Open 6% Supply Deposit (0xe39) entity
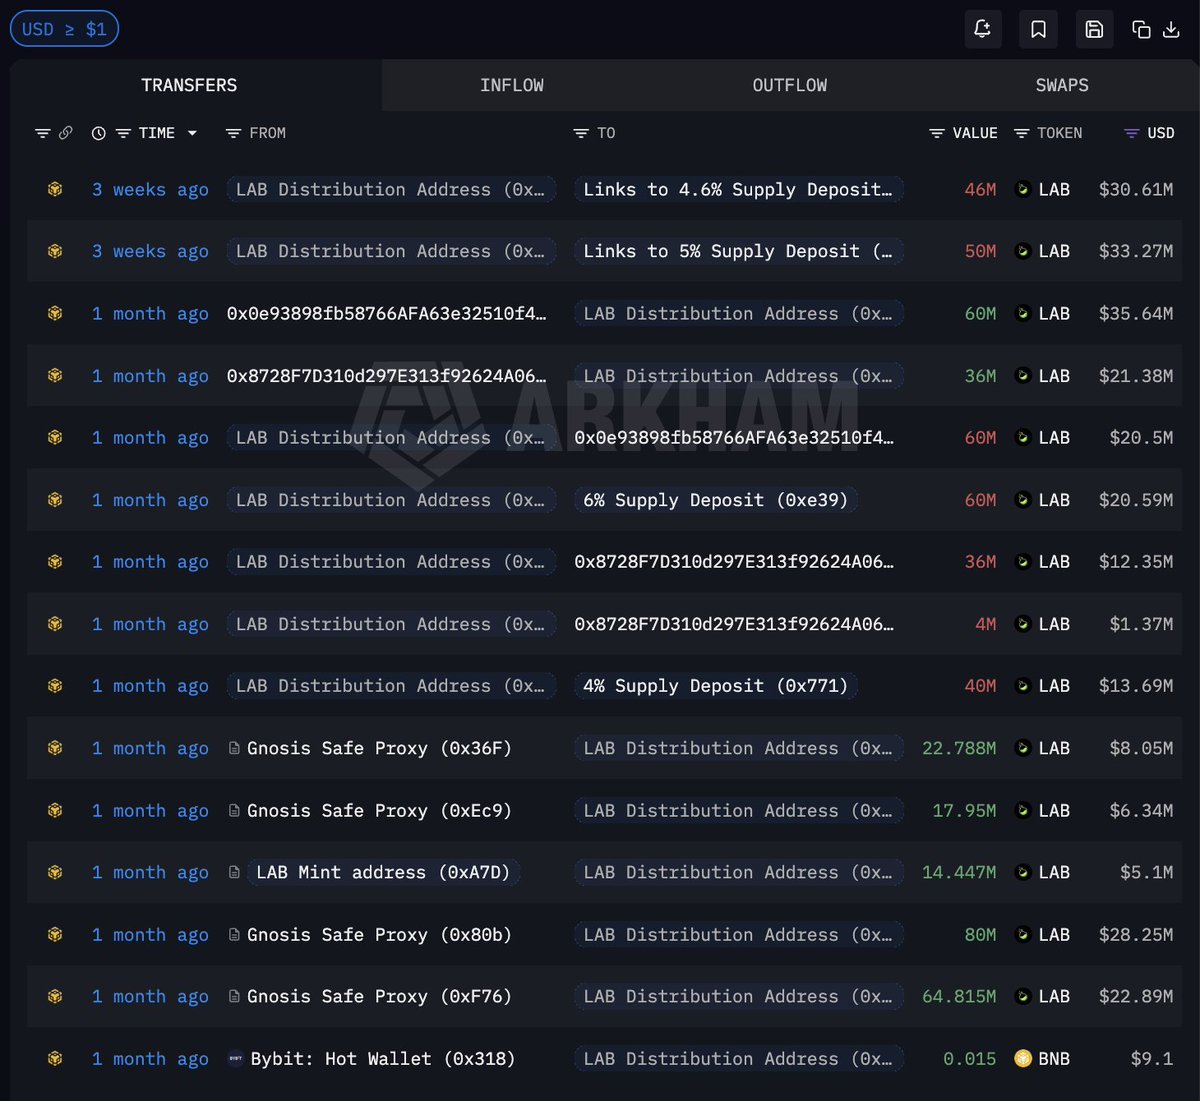Viewport: 1200px width, 1101px height. [715, 500]
